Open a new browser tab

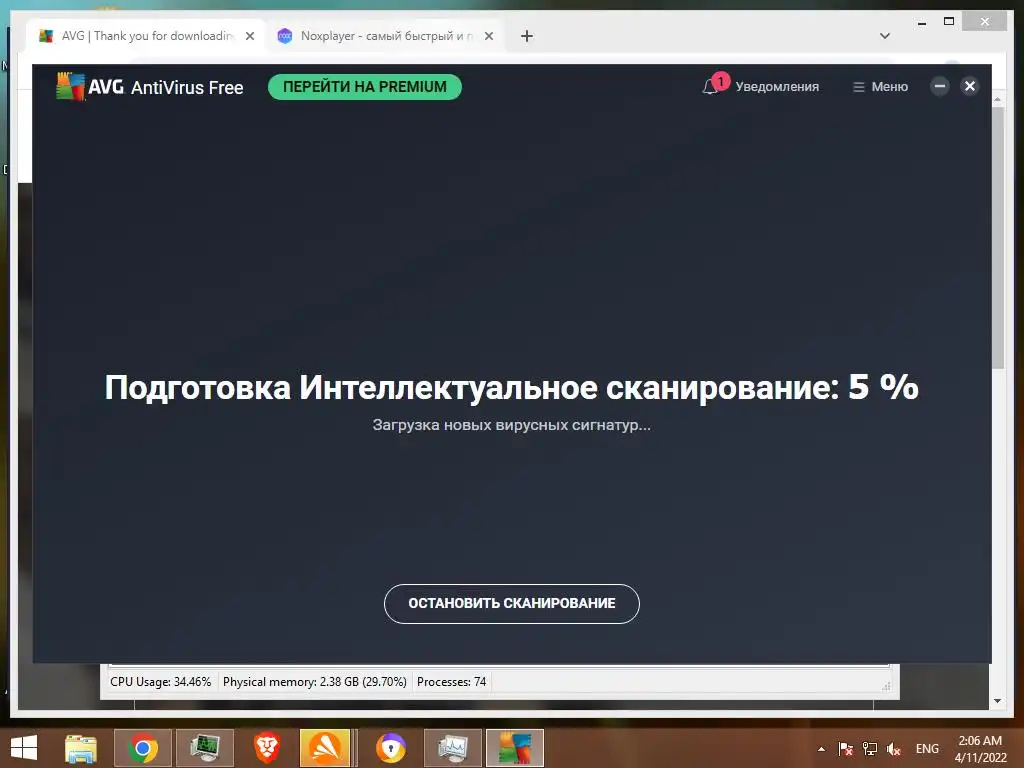pyautogui.click(x=527, y=36)
